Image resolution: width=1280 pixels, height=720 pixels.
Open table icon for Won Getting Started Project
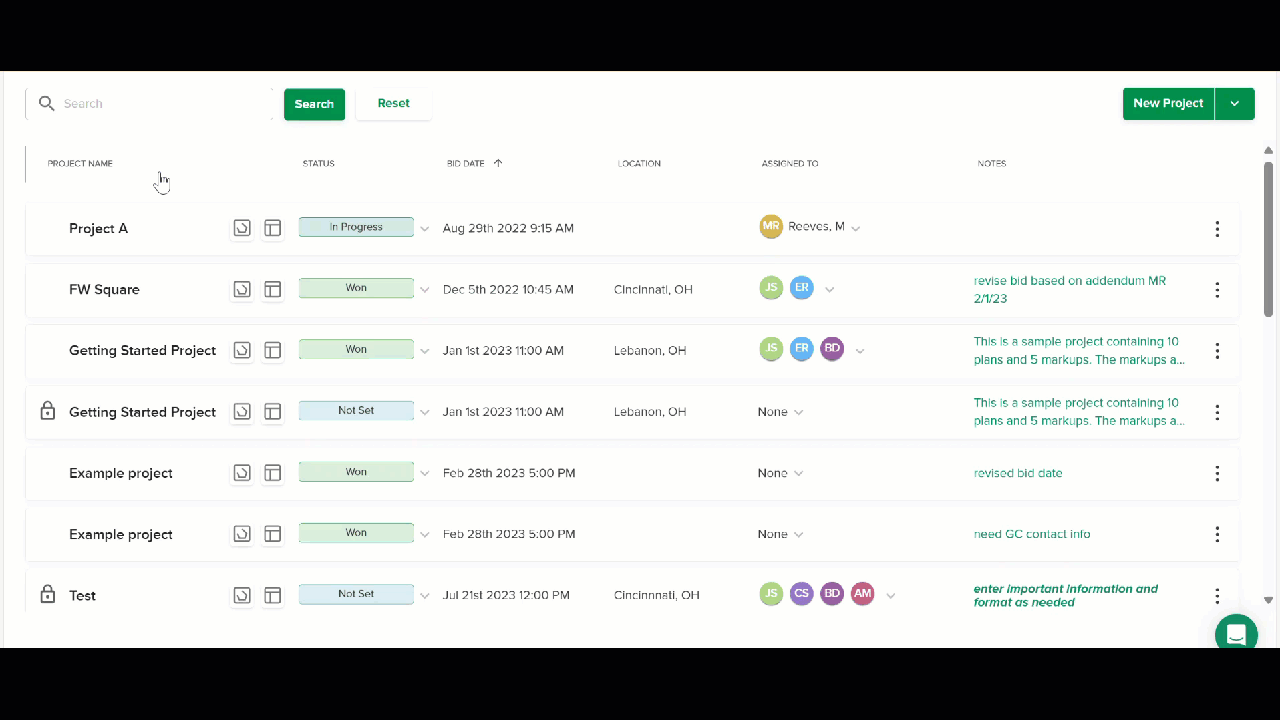272,350
